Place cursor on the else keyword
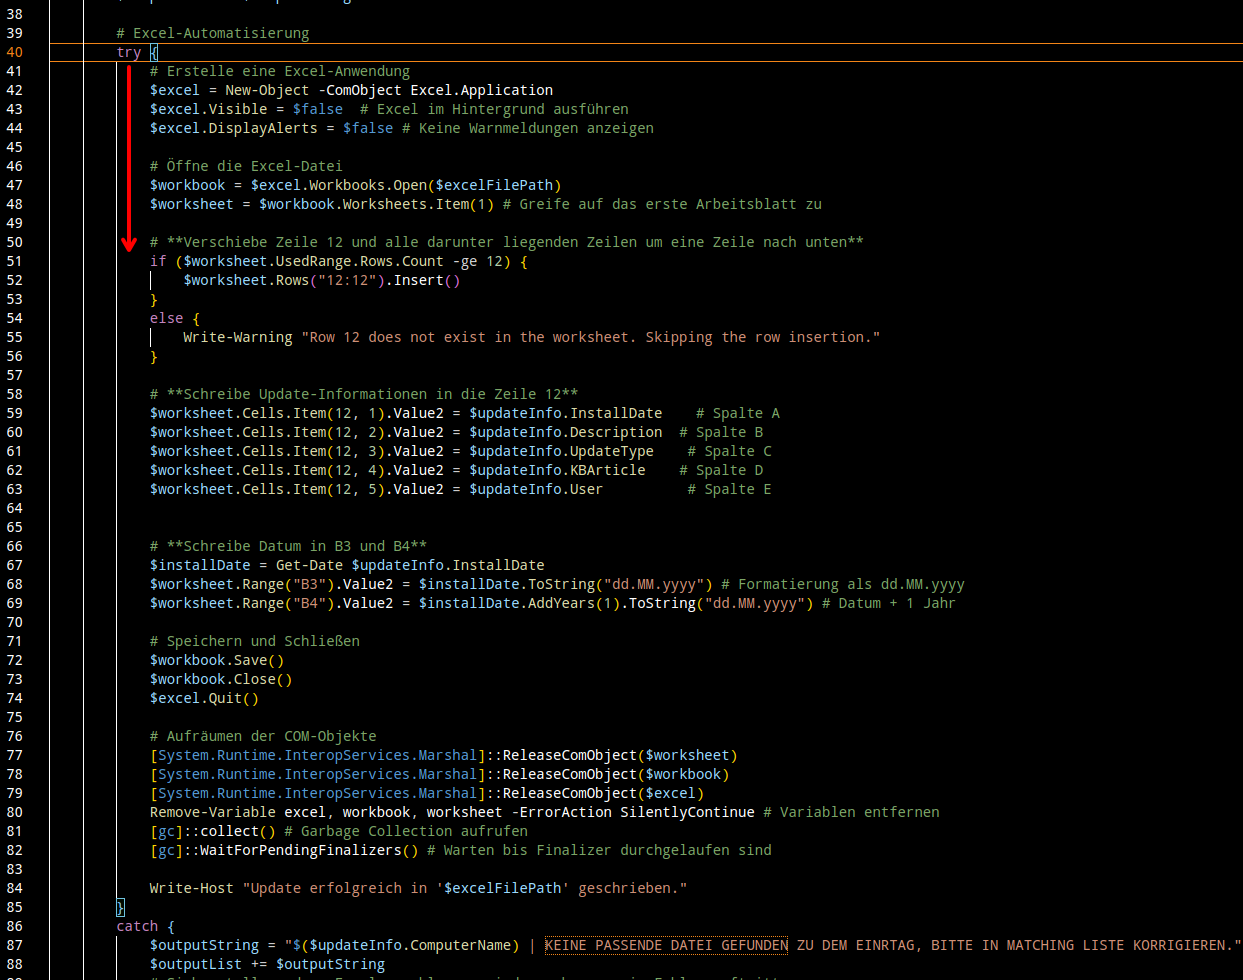Screen dimensions: 1243x980 (167, 318)
